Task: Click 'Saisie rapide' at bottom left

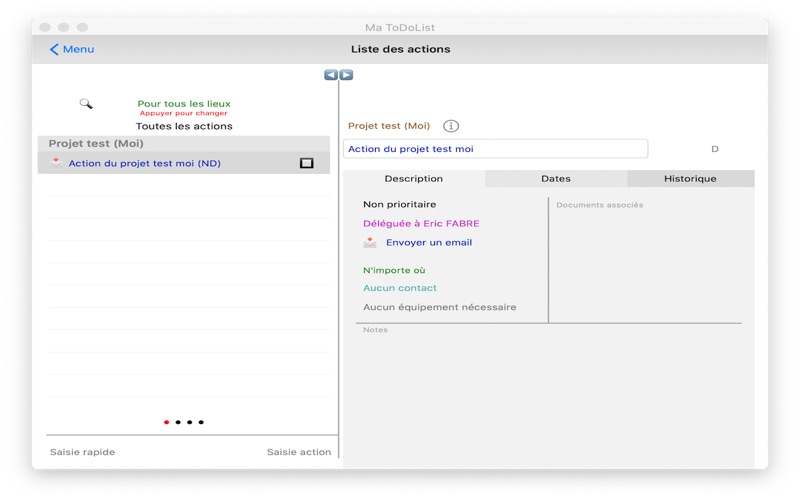Action: click(83, 452)
